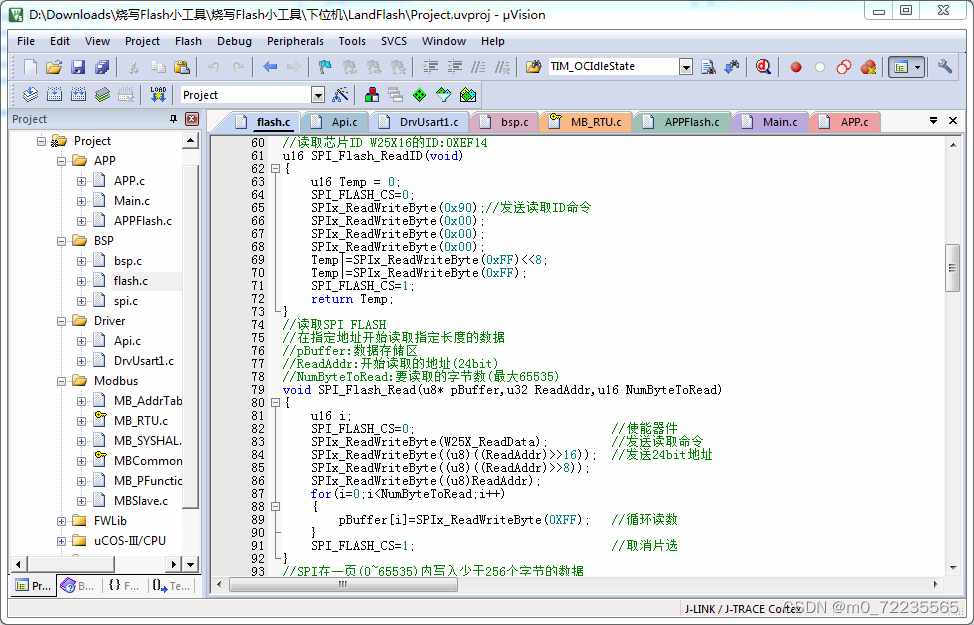Open the editor tabs list dropdown

point(933,121)
